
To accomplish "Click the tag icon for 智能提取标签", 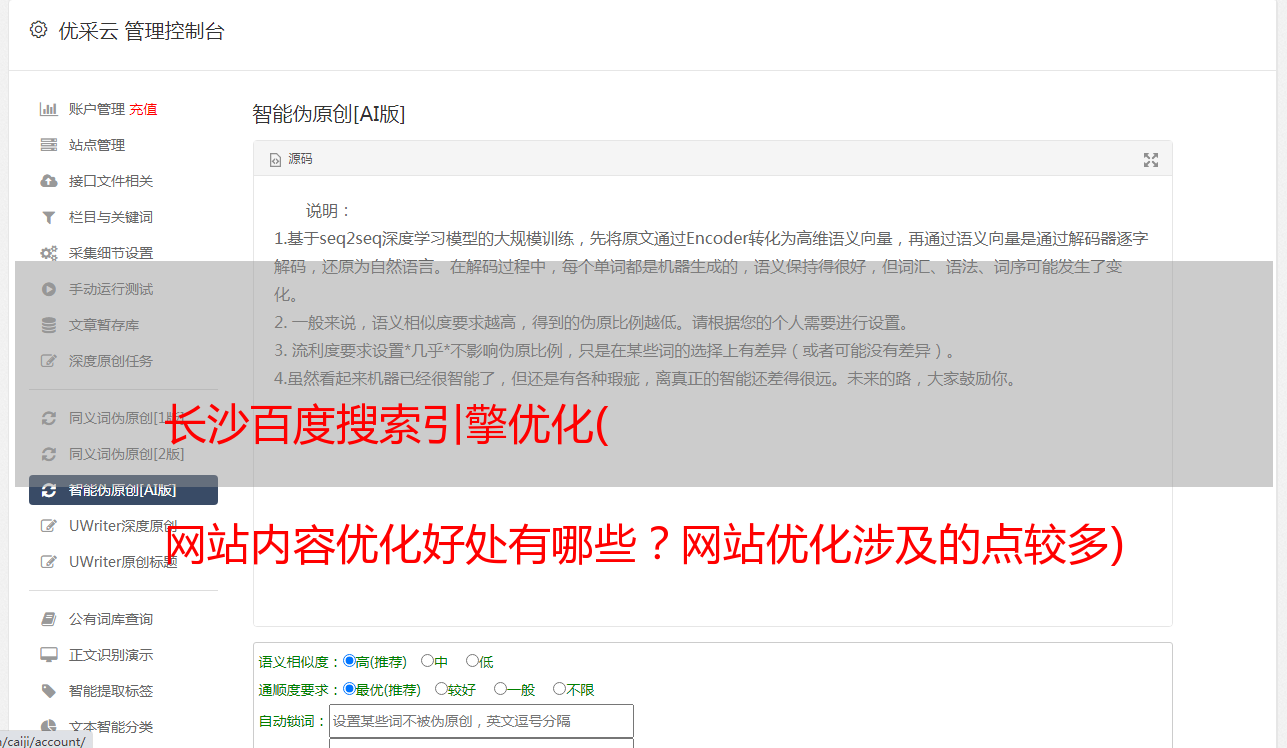I will click(x=48, y=691).
